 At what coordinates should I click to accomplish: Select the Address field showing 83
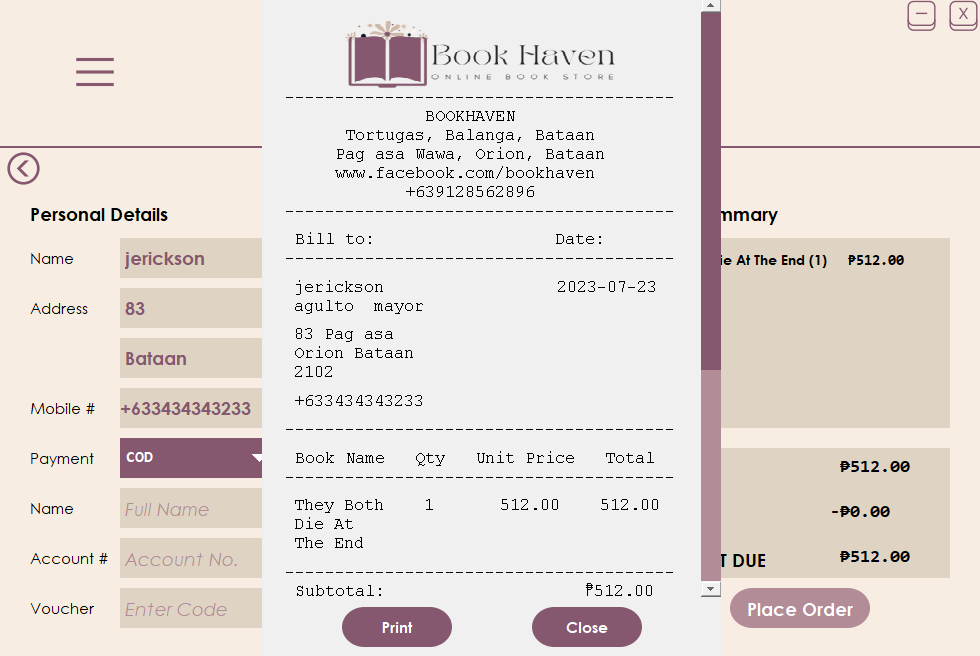click(x=190, y=308)
